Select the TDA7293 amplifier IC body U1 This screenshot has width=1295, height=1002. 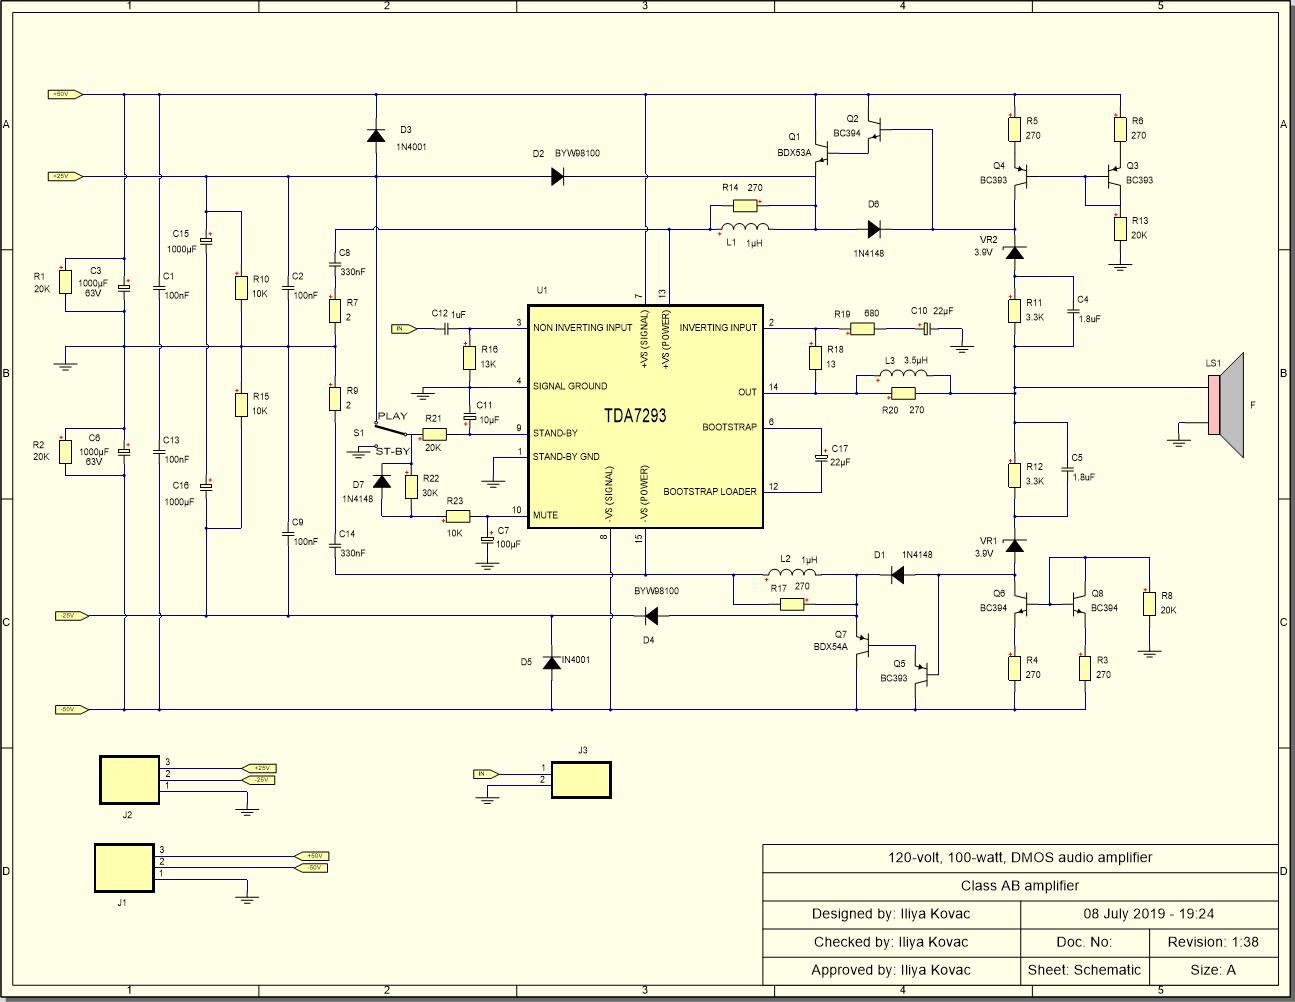pyautogui.click(x=645, y=416)
